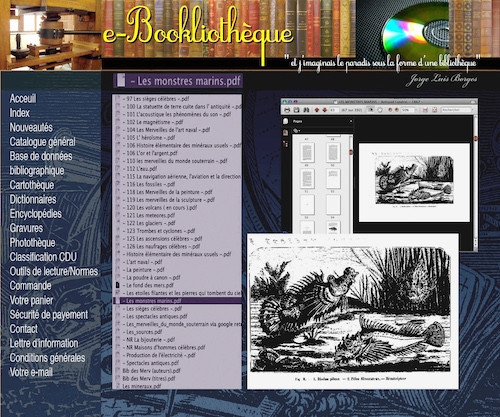This screenshot has width=500, height=417.
Task: Open the Pages panel icon in PDF sidebar
Action: [285, 121]
